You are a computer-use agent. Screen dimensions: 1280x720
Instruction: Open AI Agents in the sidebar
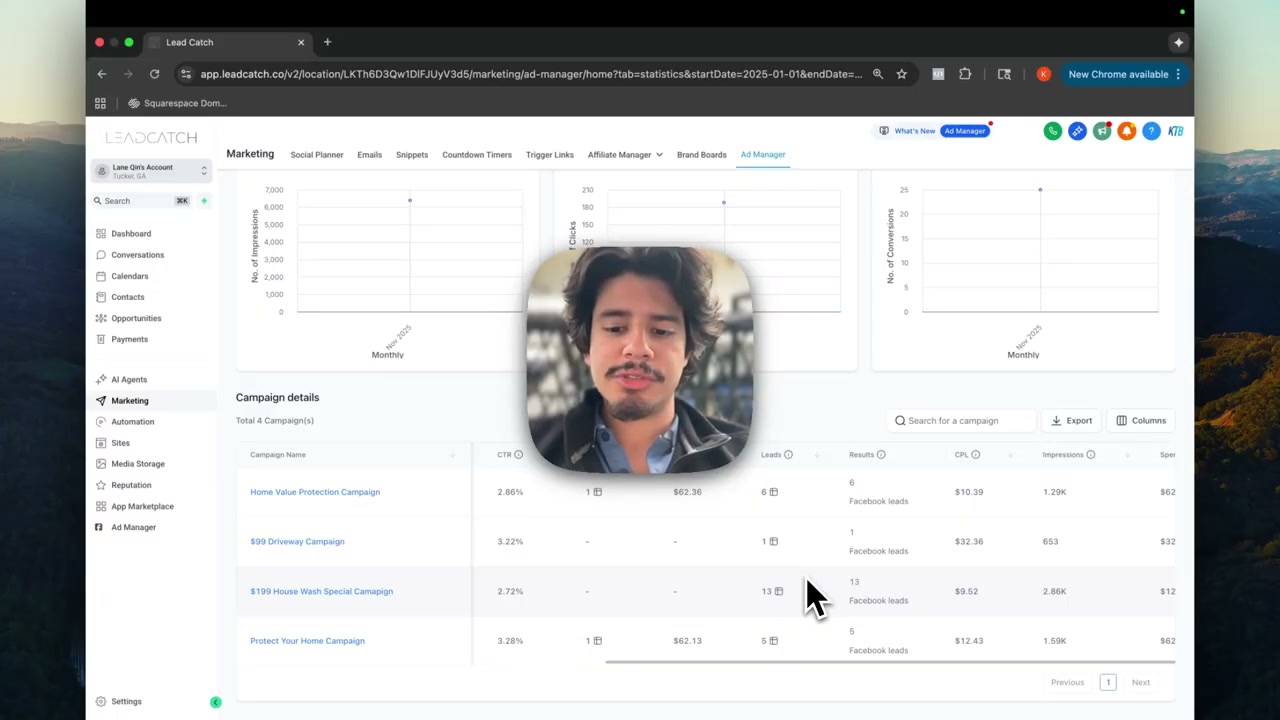(129, 380)
